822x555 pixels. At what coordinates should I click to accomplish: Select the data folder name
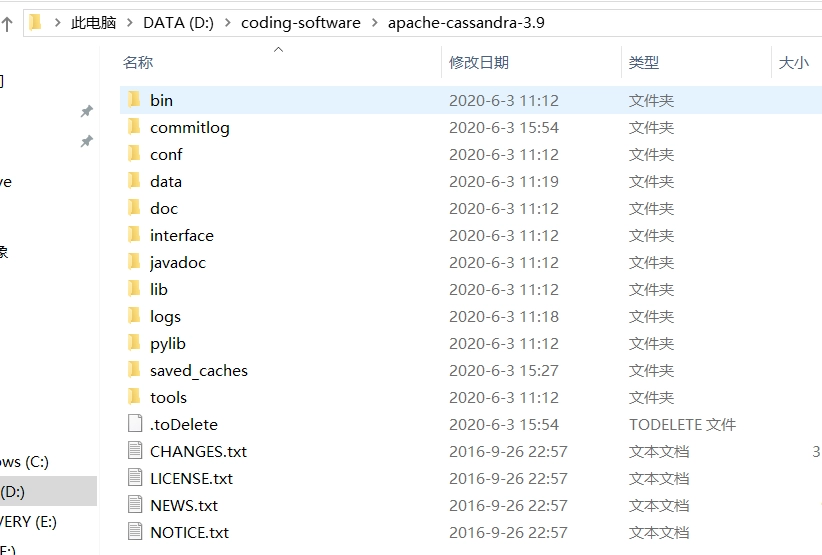coord(166,181)
